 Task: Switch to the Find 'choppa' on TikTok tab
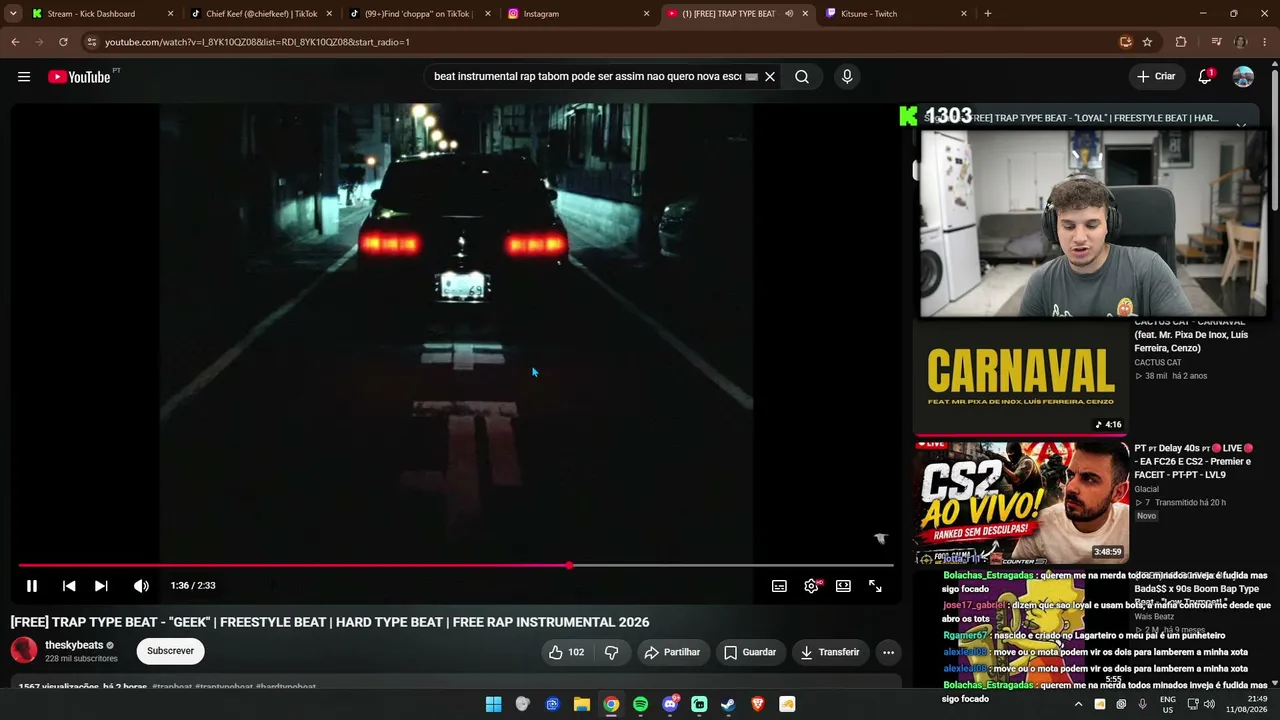pyautogui.click(x=419, y=14)
